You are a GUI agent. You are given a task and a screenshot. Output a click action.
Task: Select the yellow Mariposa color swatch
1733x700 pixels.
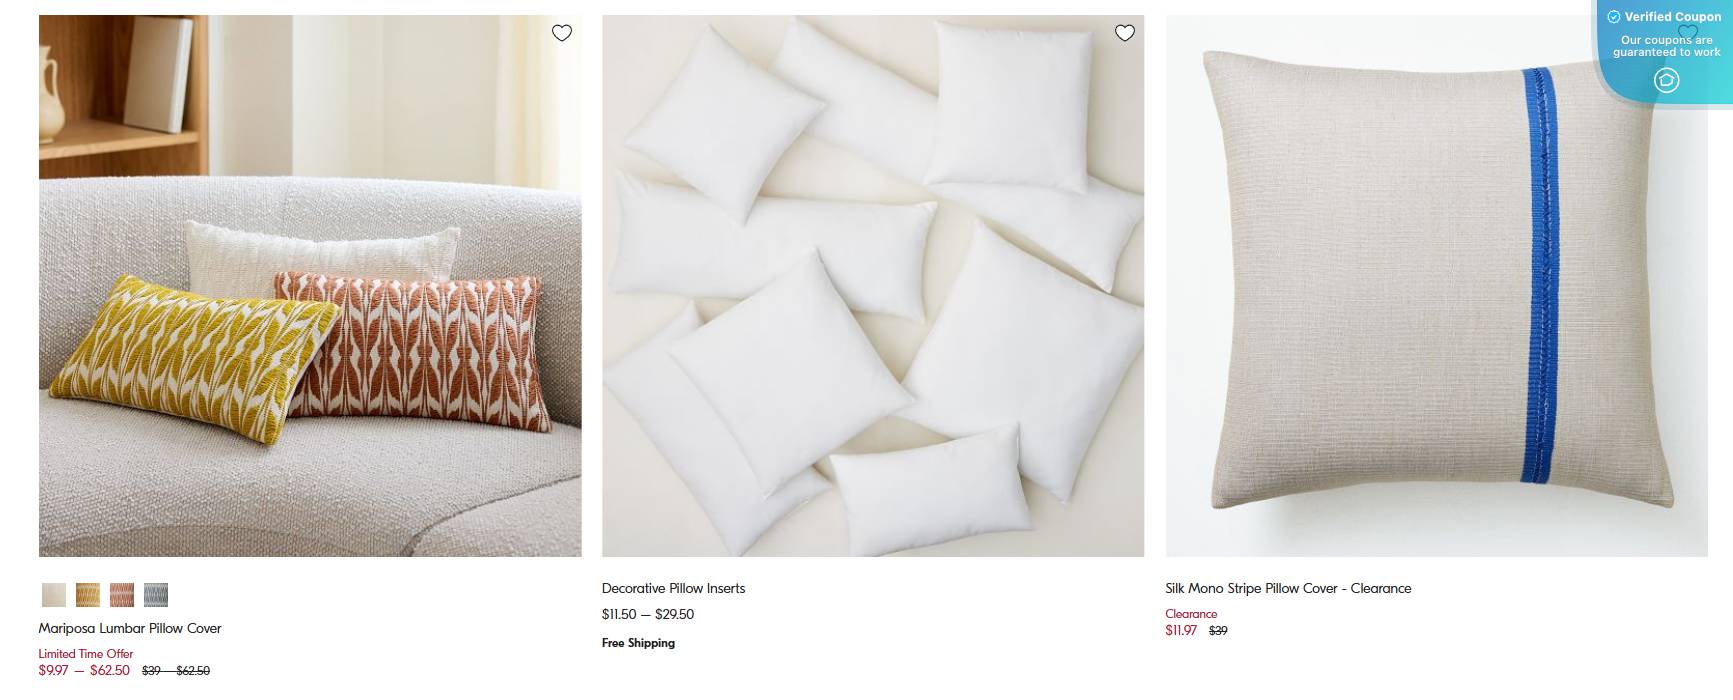[87, 595]
